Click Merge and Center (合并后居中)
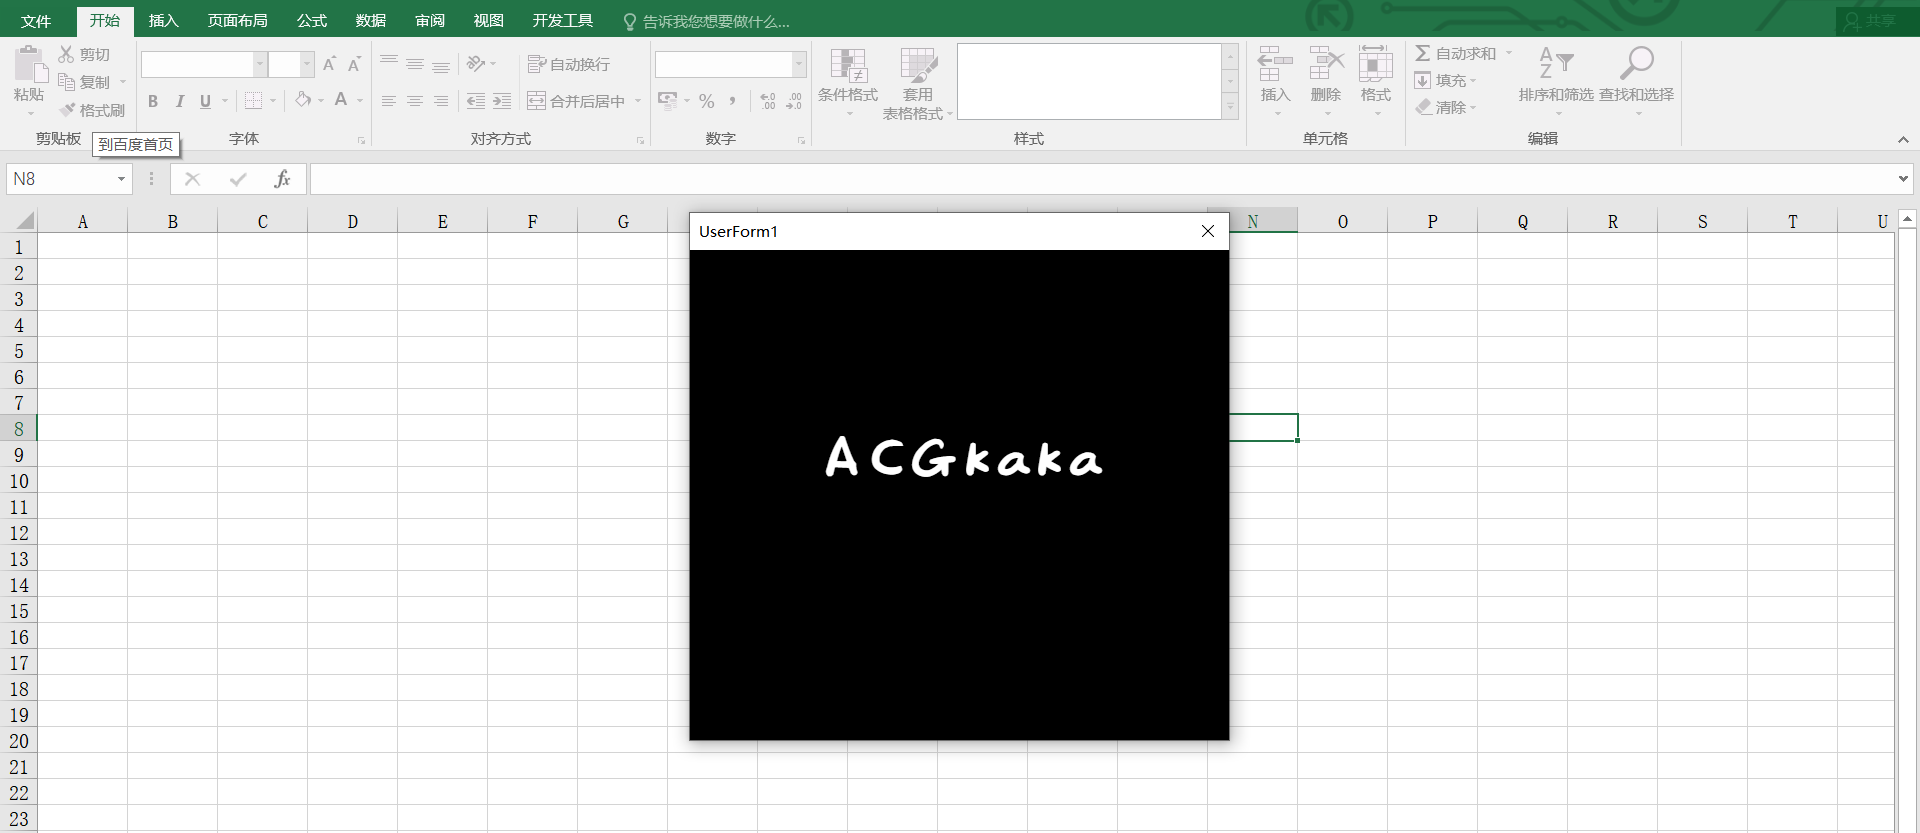The image size is (1920, 833). click(576, 101)
